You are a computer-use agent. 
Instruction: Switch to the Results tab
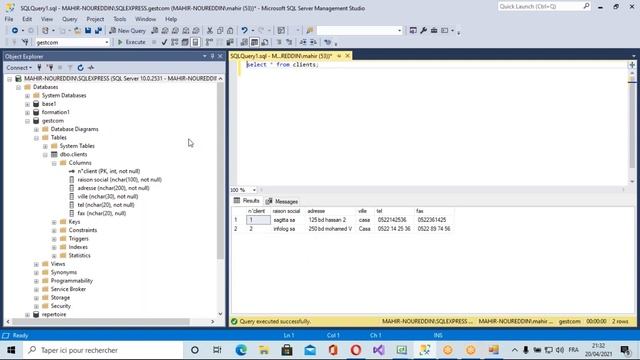tap(247, 201)
